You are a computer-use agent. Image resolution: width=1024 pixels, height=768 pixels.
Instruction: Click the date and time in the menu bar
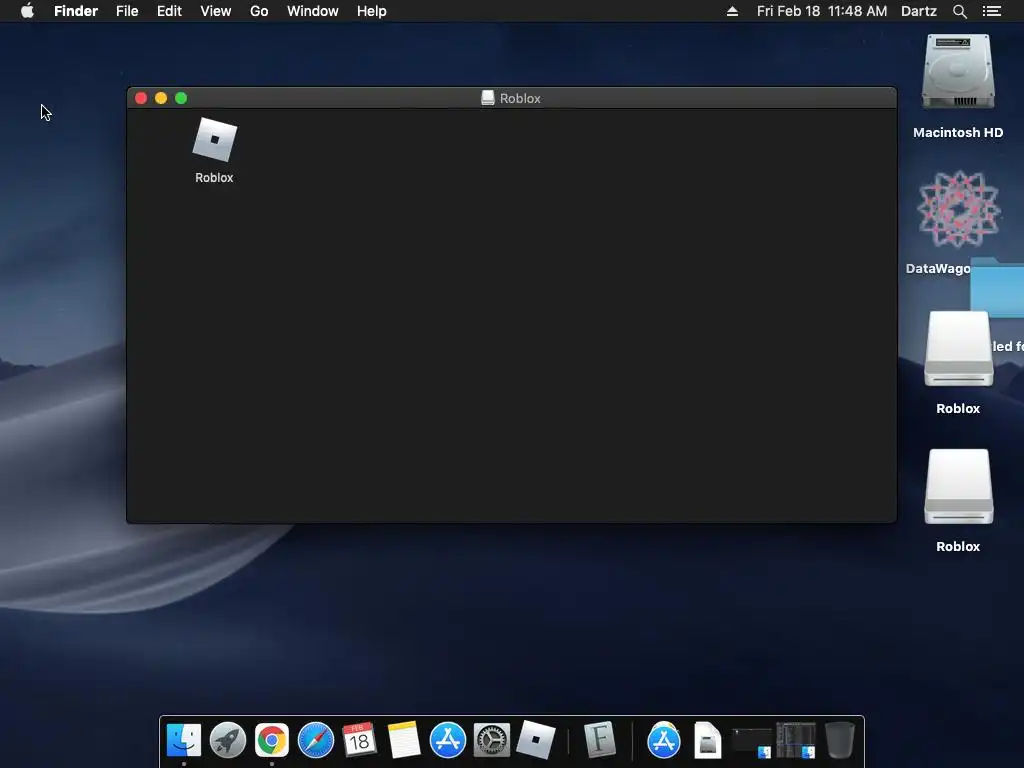tap(822, 11)
